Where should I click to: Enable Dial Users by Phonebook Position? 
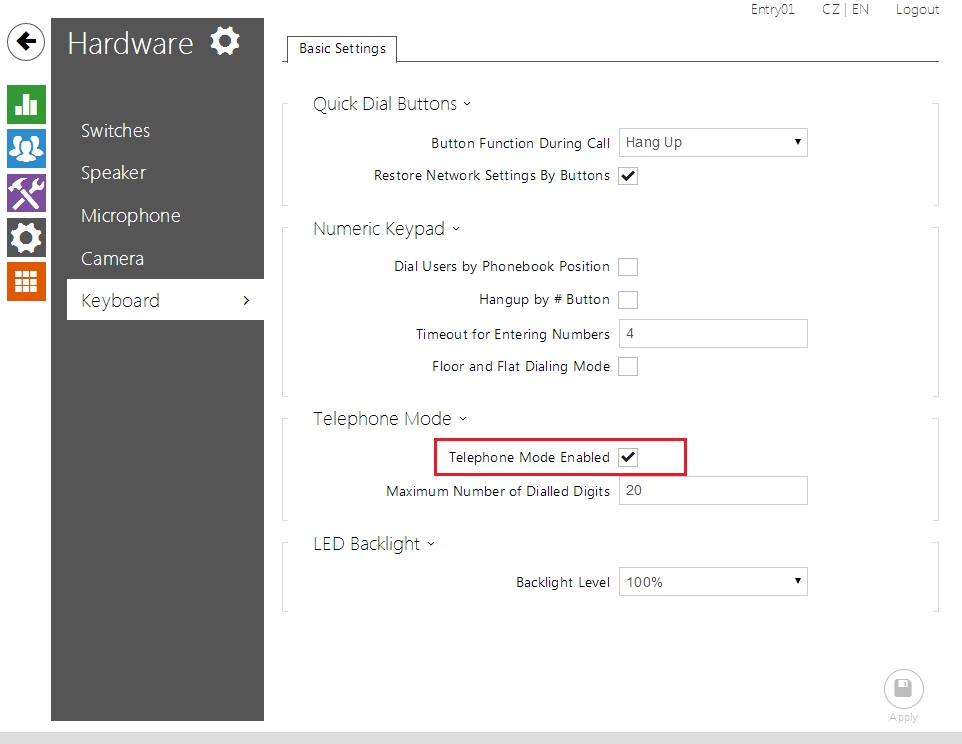coord(628,267)
